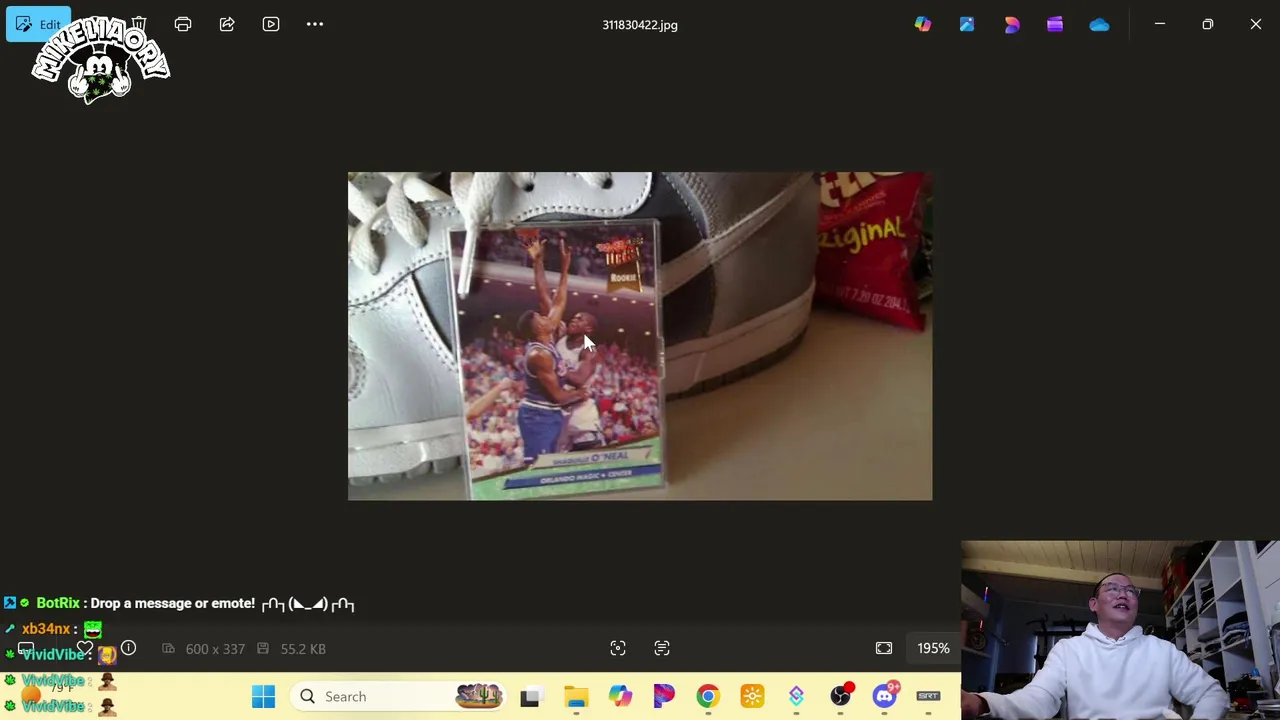Launch Copilot from the taskbar
The width and height of the screenshot is (1280, 720).
tap(620, 696)
